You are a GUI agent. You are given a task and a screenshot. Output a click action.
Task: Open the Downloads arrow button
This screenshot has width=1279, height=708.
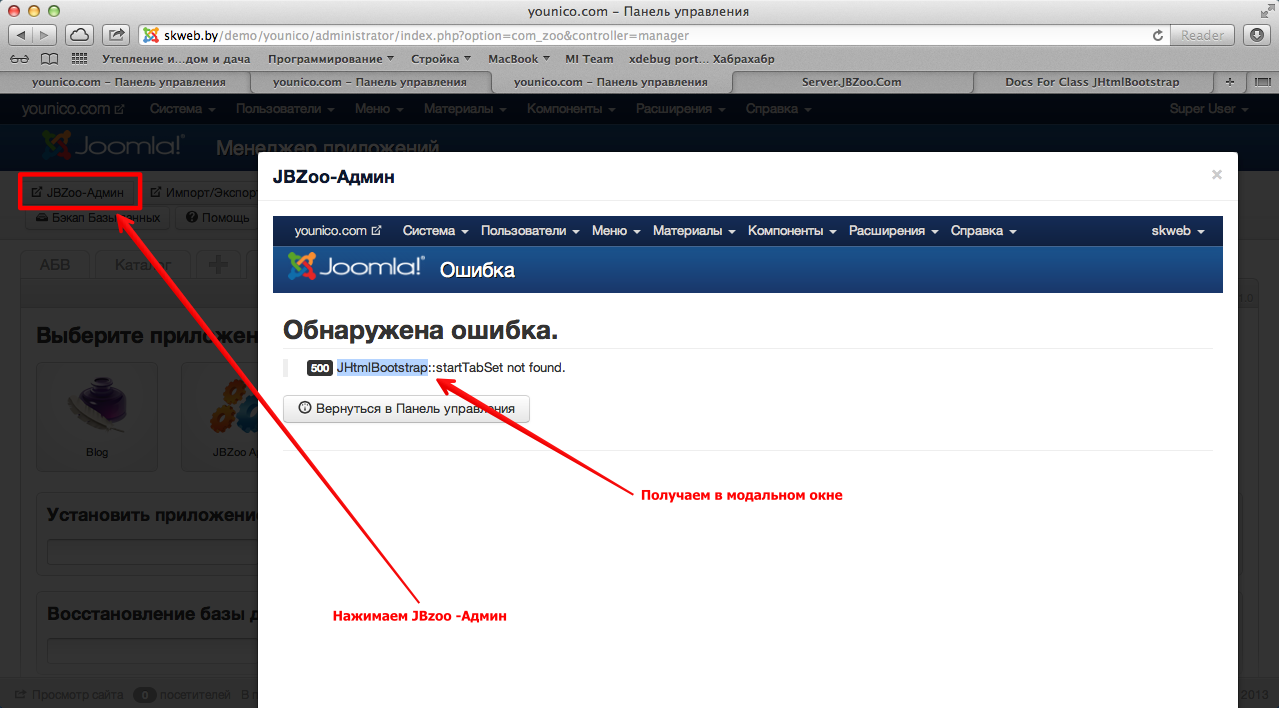pyautogui.click(x=1257, y=35)
